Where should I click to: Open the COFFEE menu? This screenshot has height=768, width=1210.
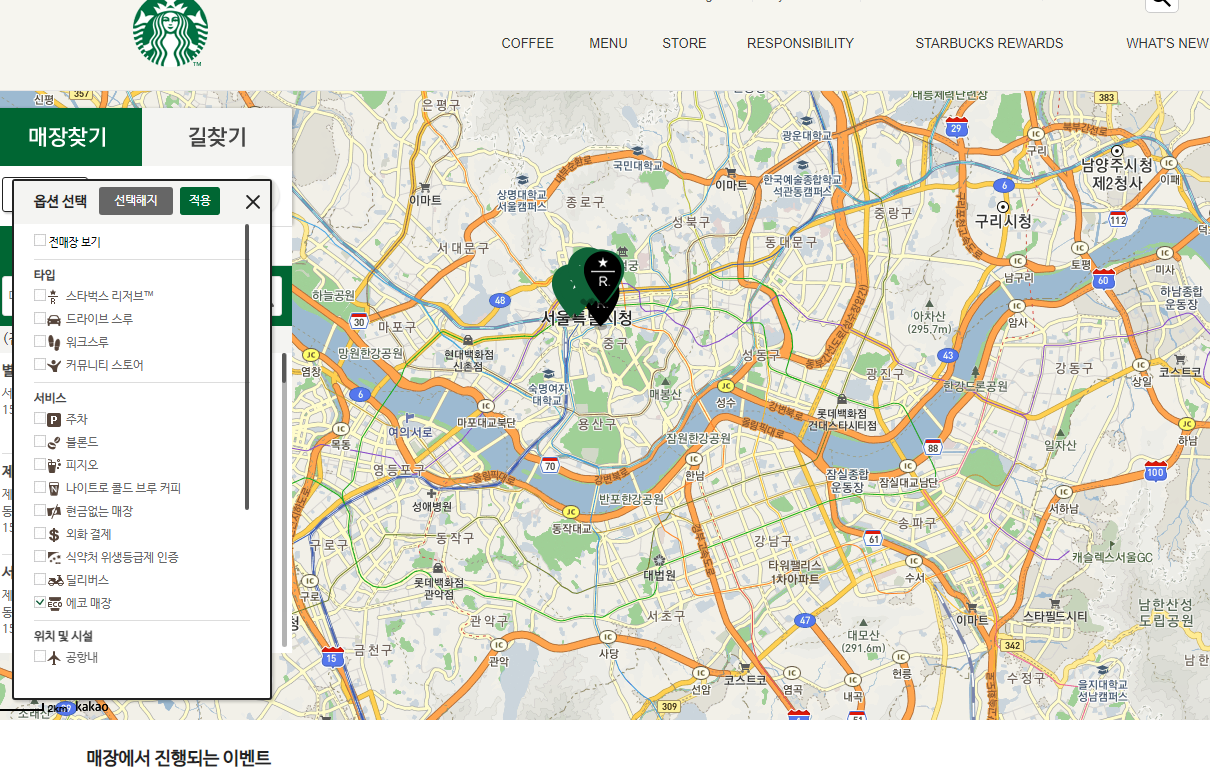(x=527, y=43)
